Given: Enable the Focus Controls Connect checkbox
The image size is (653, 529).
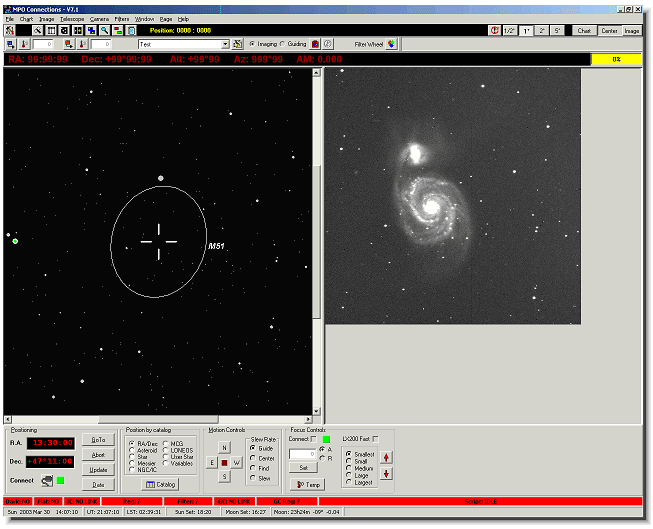Looking at the screenshot, I should 314,439.
